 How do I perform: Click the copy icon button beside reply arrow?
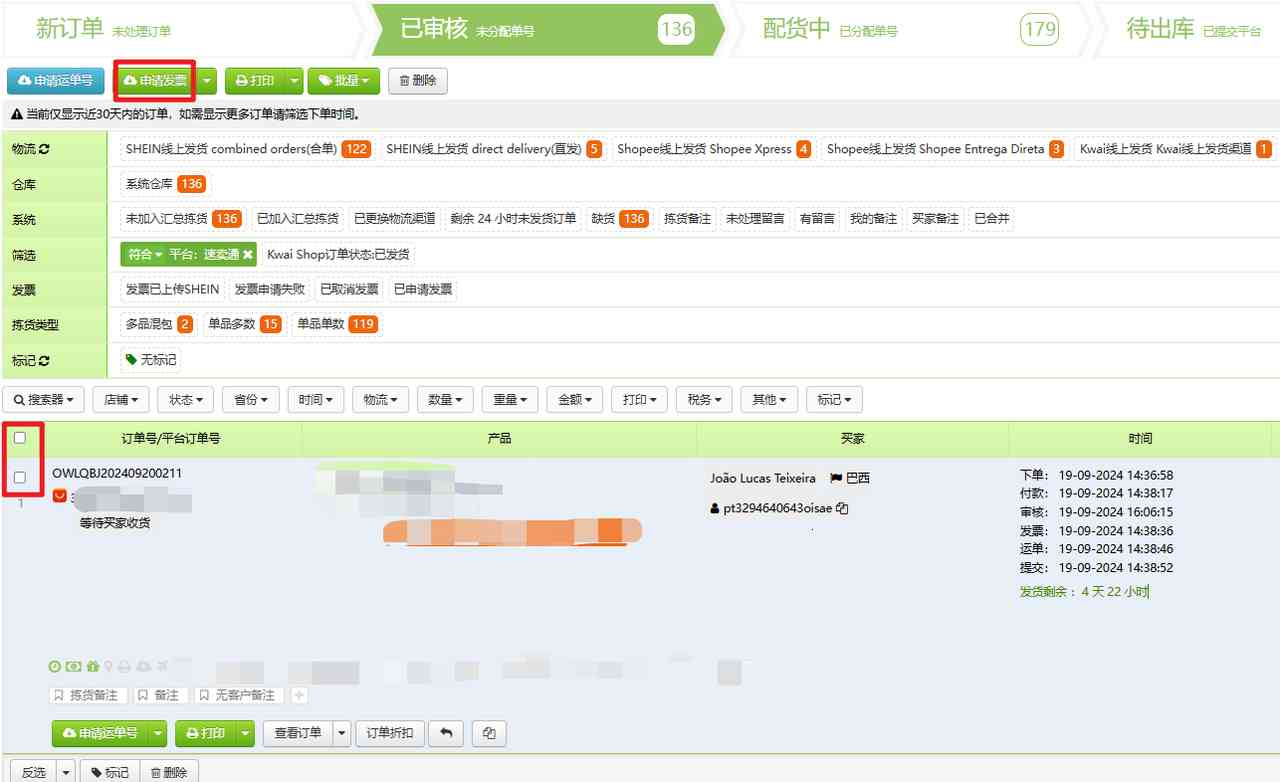[489, 733]
